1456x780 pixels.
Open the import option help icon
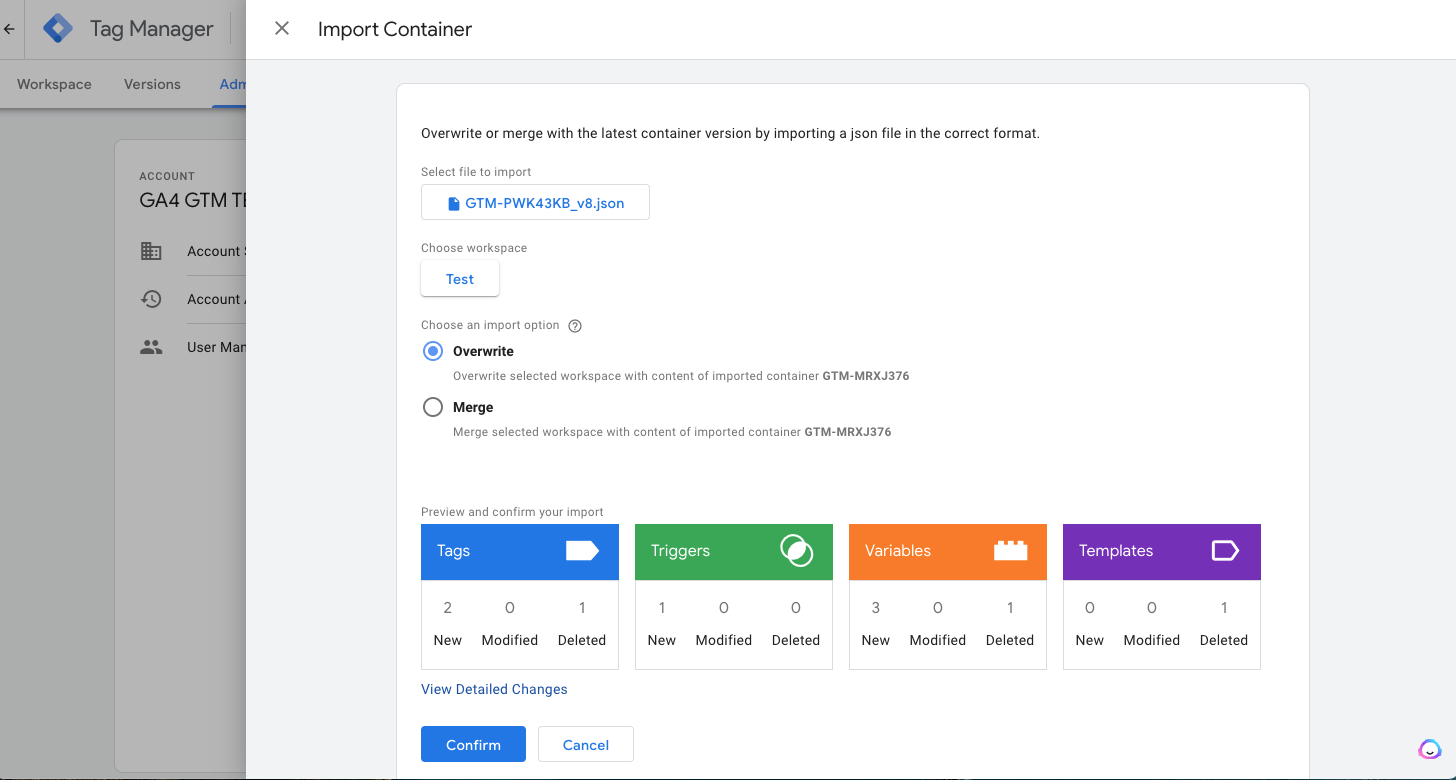tap(575, 326)
